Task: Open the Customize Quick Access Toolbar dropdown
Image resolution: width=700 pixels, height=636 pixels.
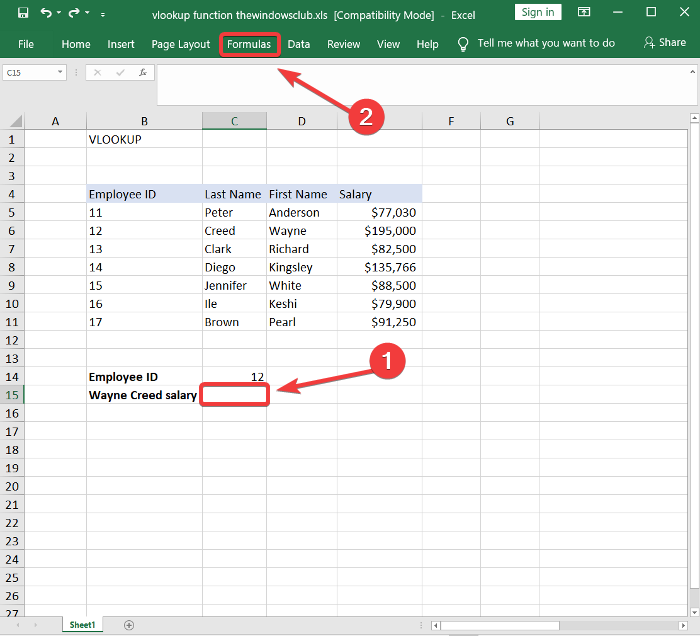Action: tap(102, 13)
